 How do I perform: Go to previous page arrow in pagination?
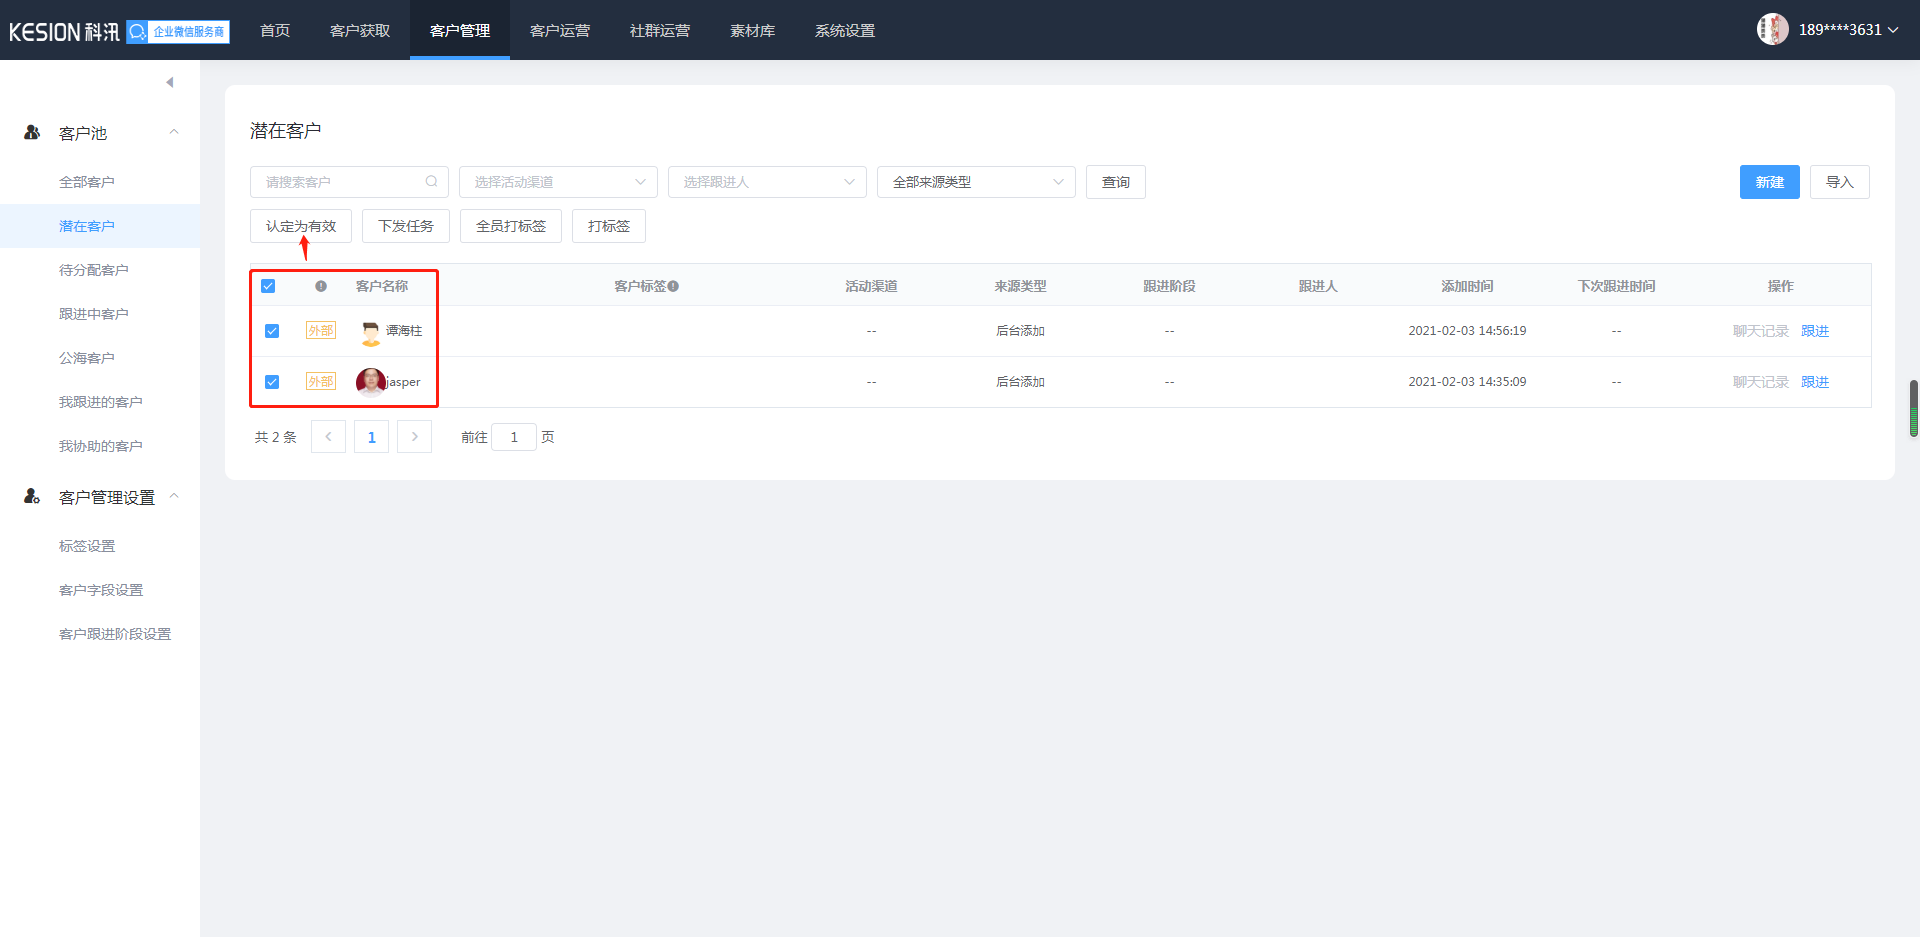(x=328, y=437)
